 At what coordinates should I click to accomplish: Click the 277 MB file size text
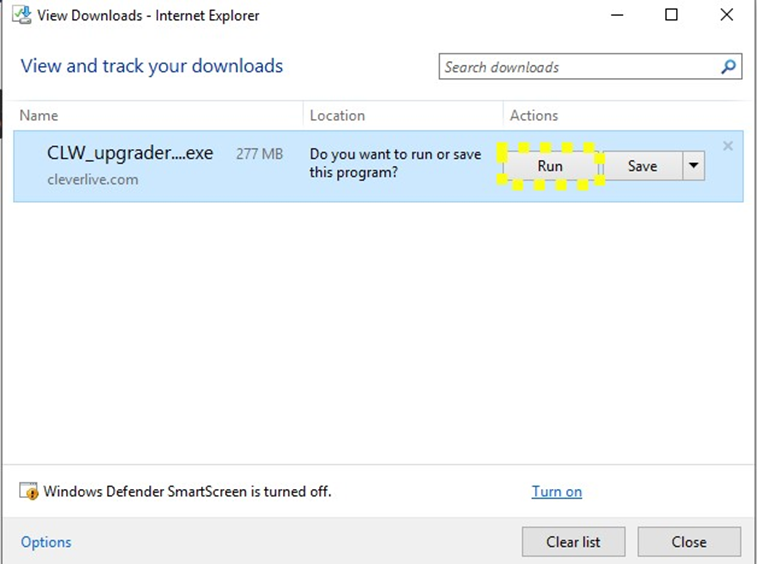coord(259,154)
